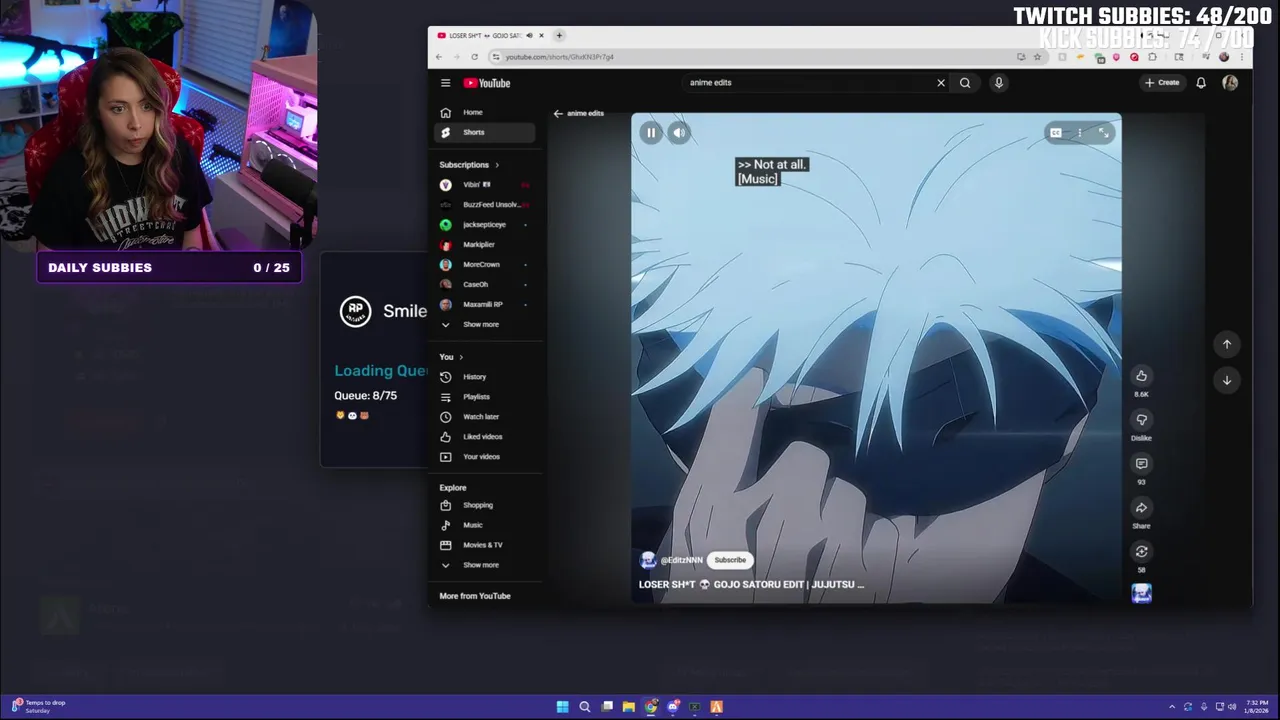Subscribe to @EditzNNN
The image size is (1280, 720).
click(x=730, y=560)
